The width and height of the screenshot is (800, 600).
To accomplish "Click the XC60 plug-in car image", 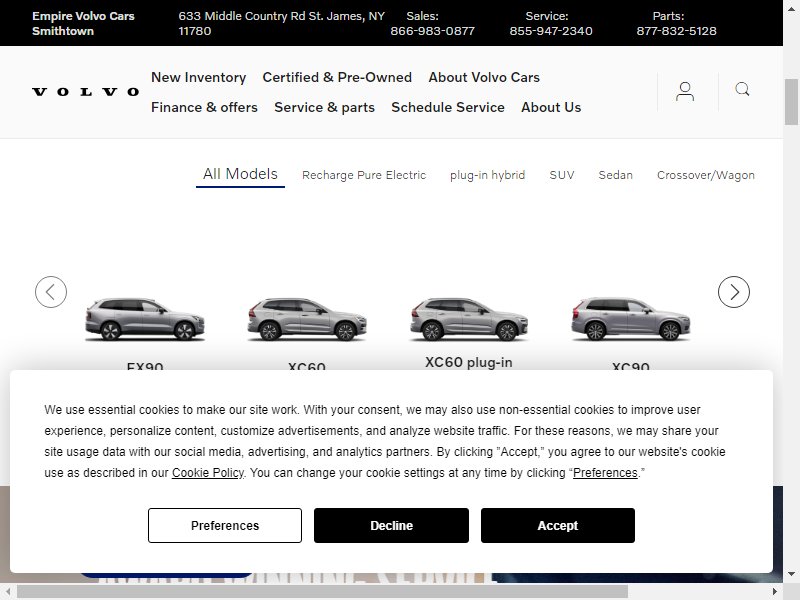I will click(x=469, y=319).
